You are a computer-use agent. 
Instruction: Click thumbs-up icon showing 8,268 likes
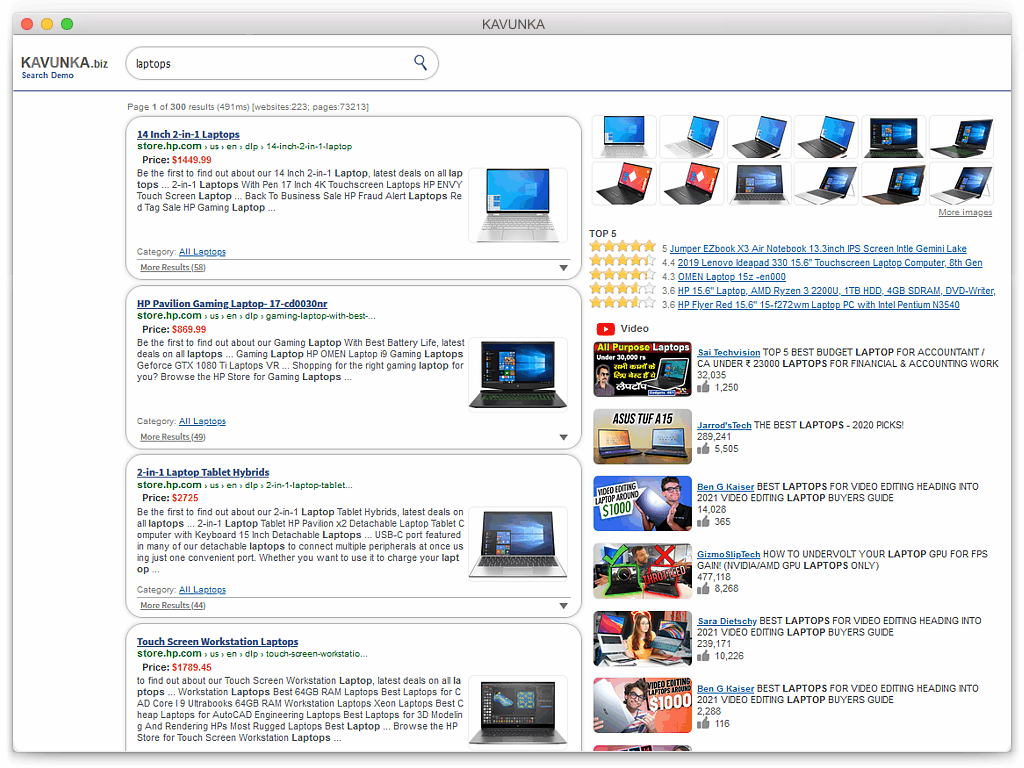(704, 589)
